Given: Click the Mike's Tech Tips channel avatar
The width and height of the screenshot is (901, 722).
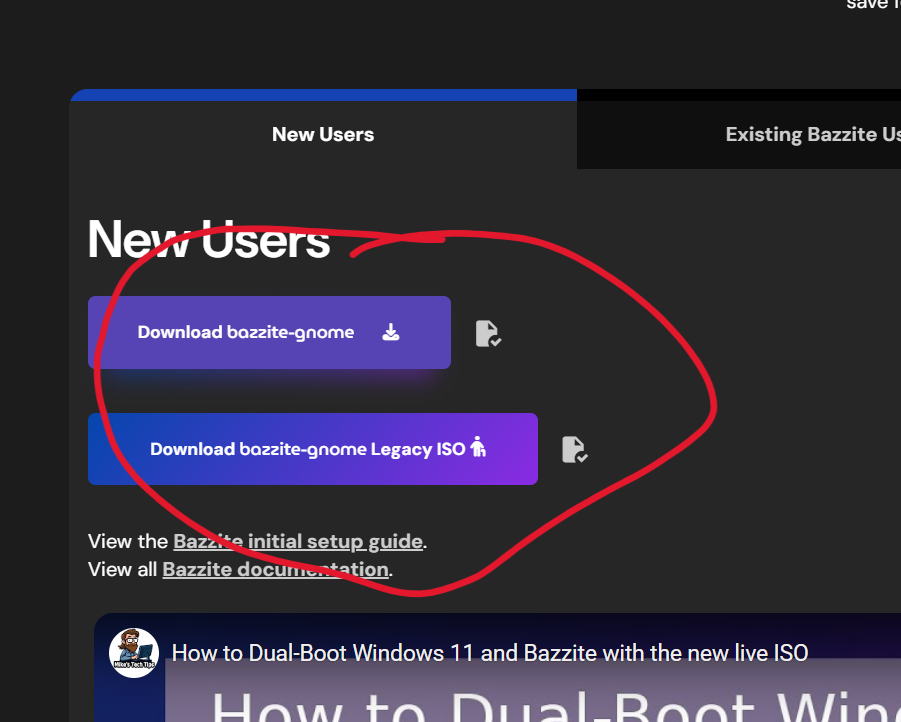Looking at the screenshot, I should (134, 653).
